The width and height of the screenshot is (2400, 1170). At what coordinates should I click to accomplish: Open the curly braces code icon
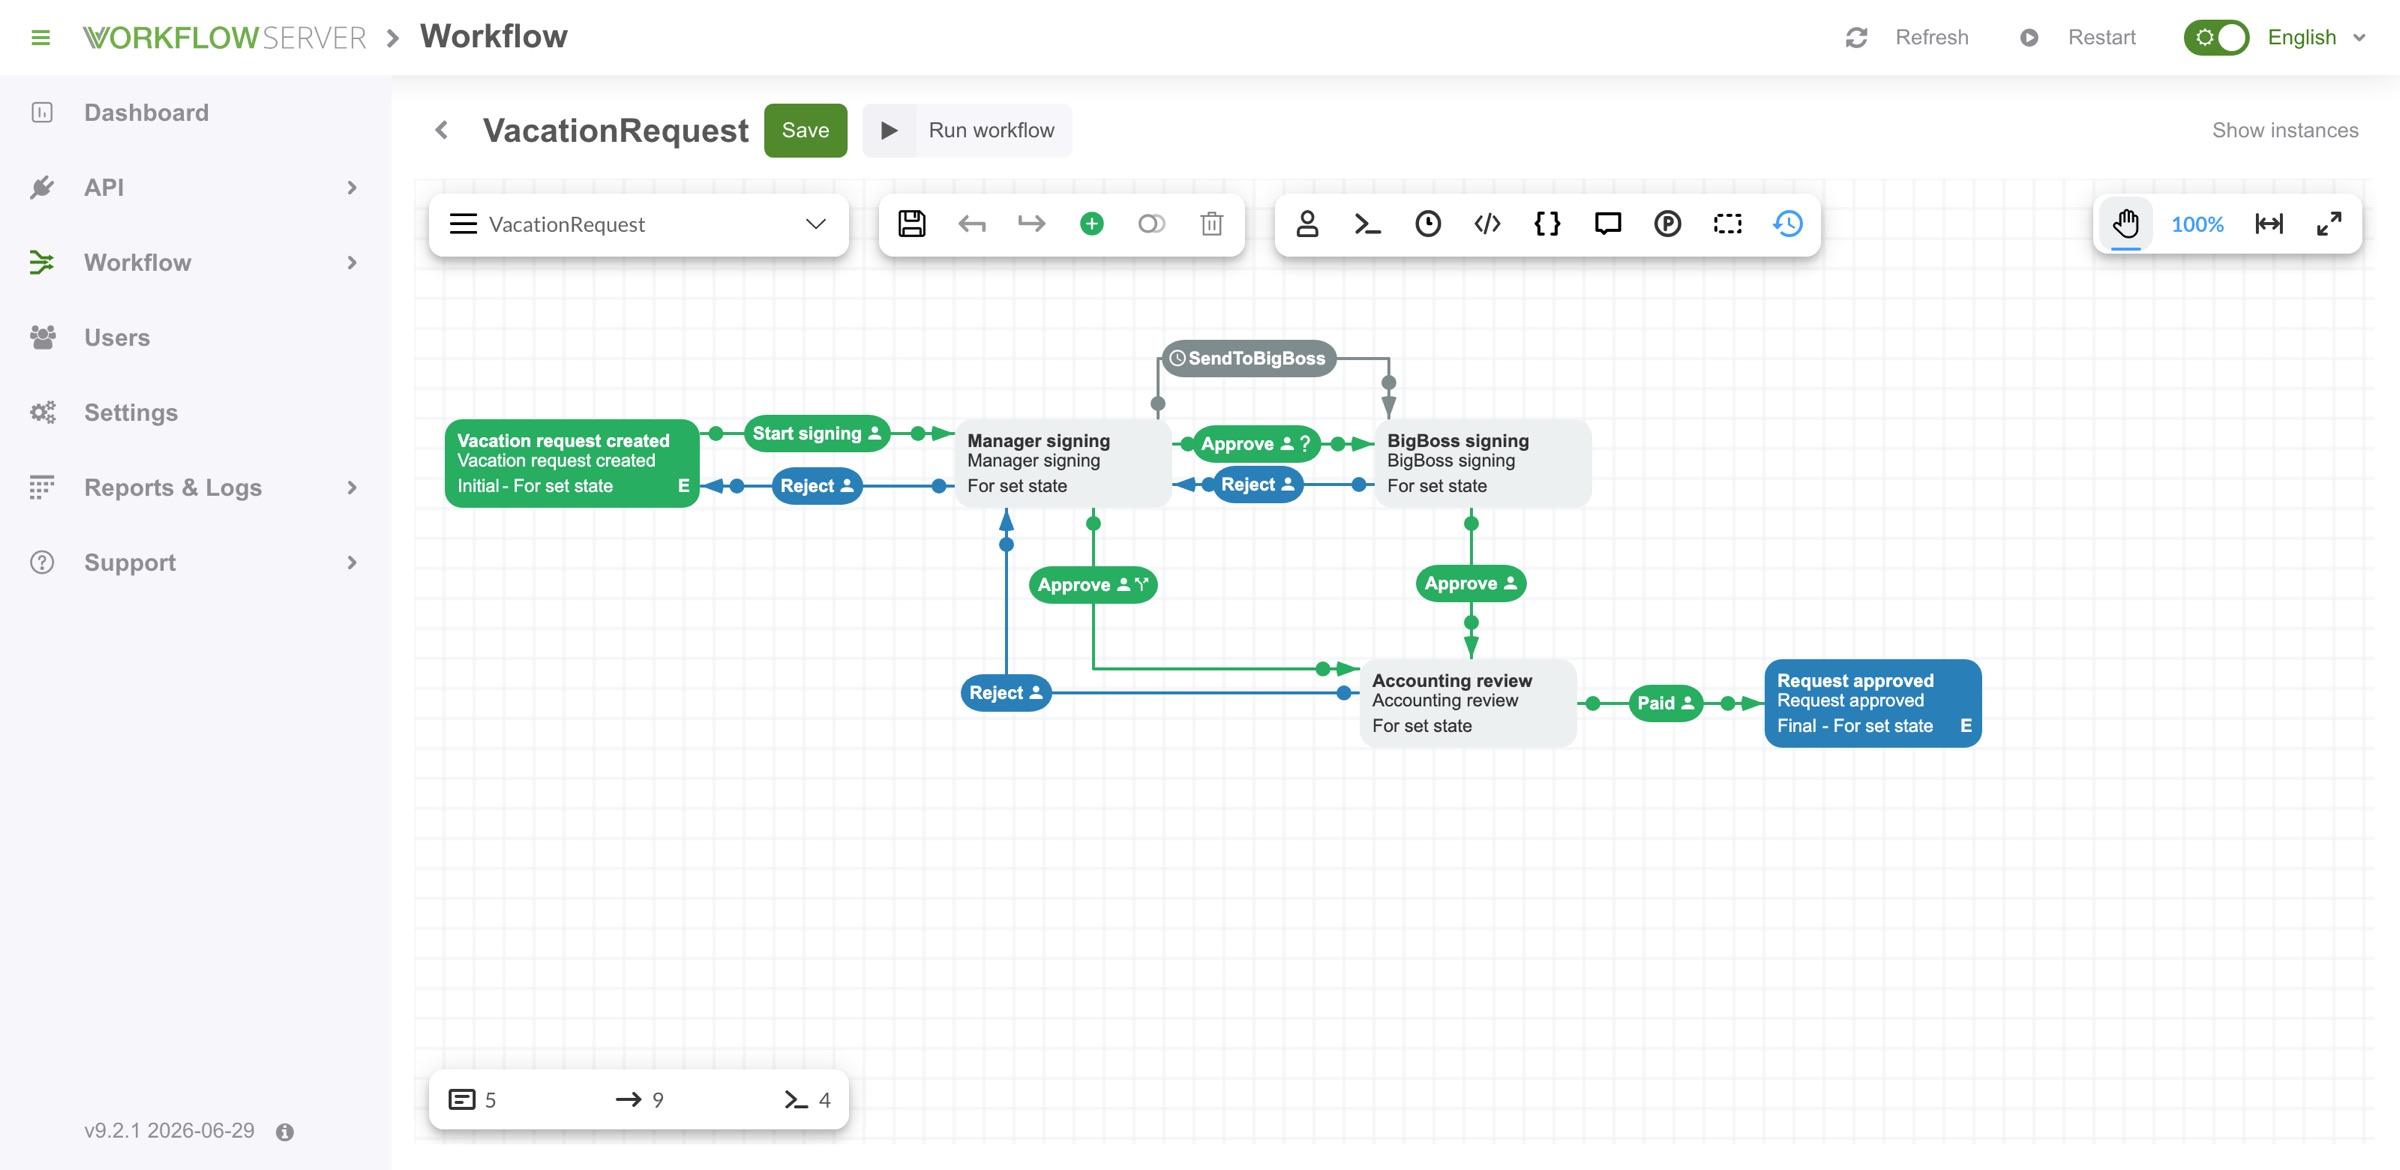click(x=1547, y=224)
